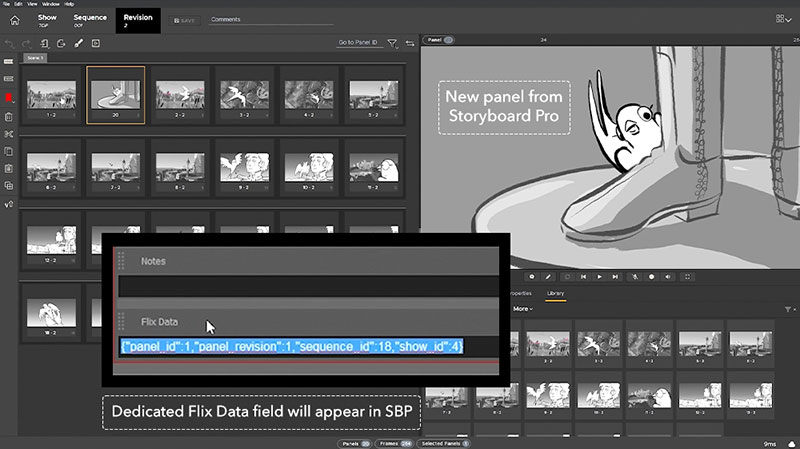Click the version check icon in sidebar

point(9,204)
